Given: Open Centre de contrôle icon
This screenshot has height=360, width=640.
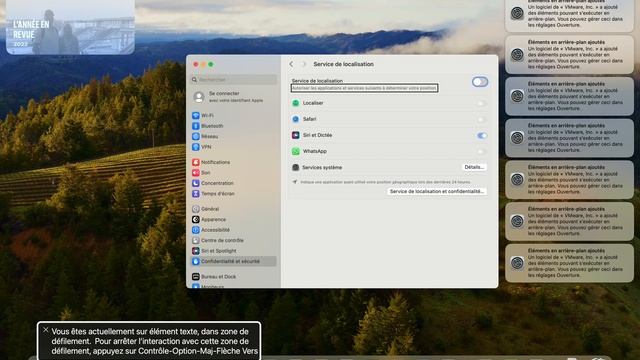Looking at the screenshot, I should pyautogui.click(x=196, y=240).
